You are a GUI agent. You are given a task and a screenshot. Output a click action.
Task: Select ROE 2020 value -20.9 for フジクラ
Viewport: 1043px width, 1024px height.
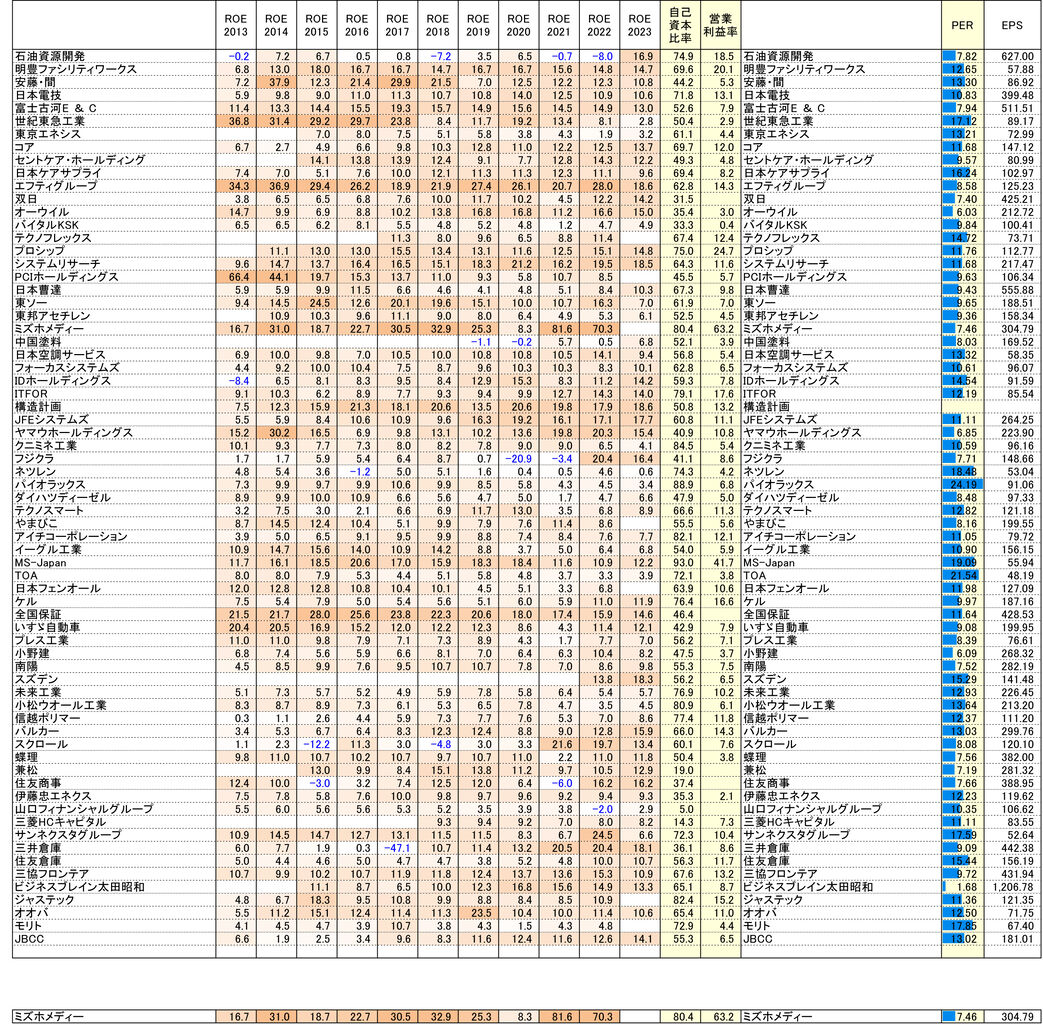pos(518,459)
